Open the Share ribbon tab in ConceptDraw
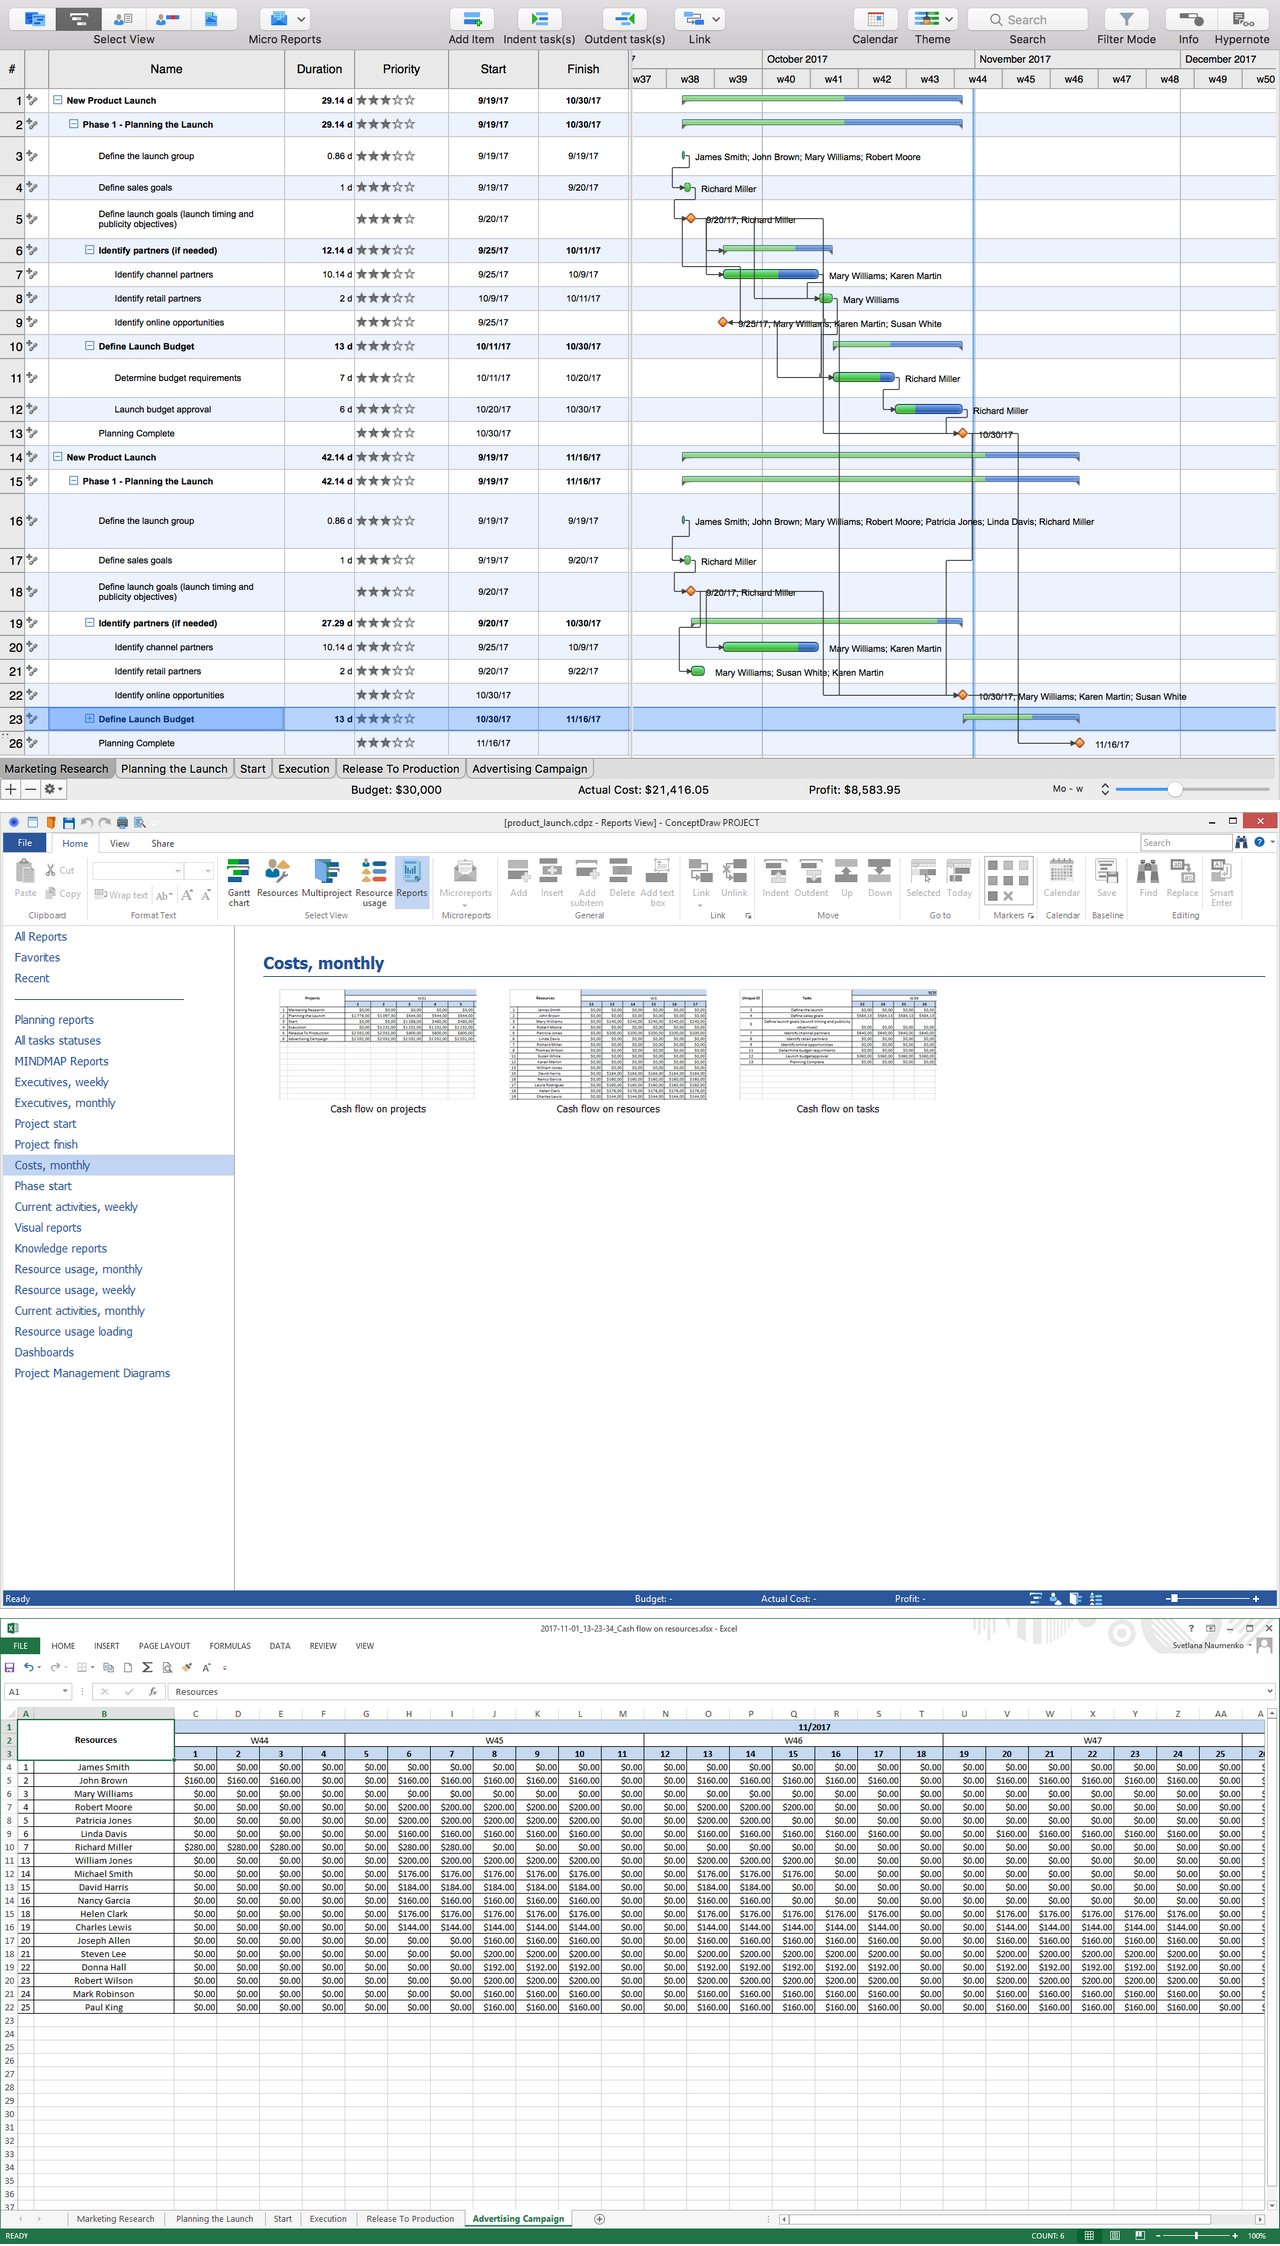 coord(163,844)
